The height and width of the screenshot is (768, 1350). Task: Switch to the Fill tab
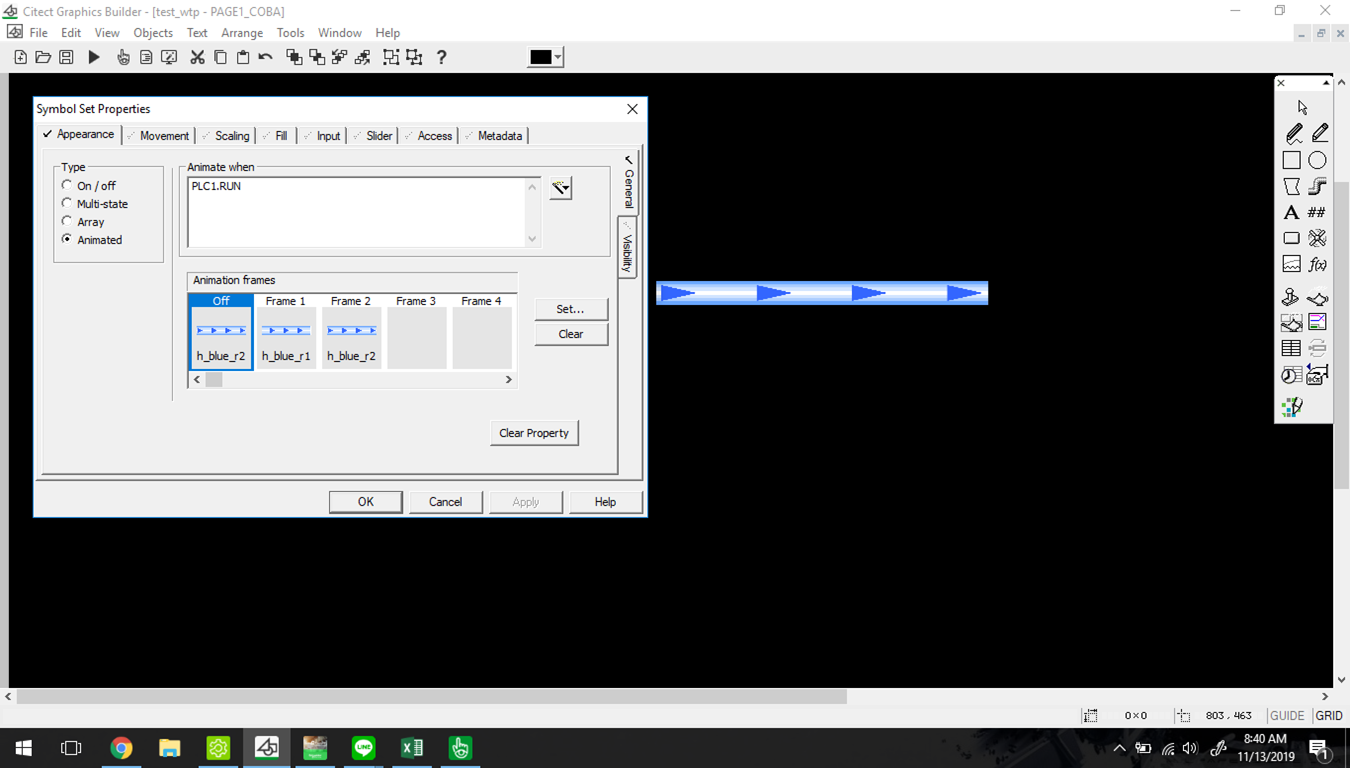coord(275,136)
